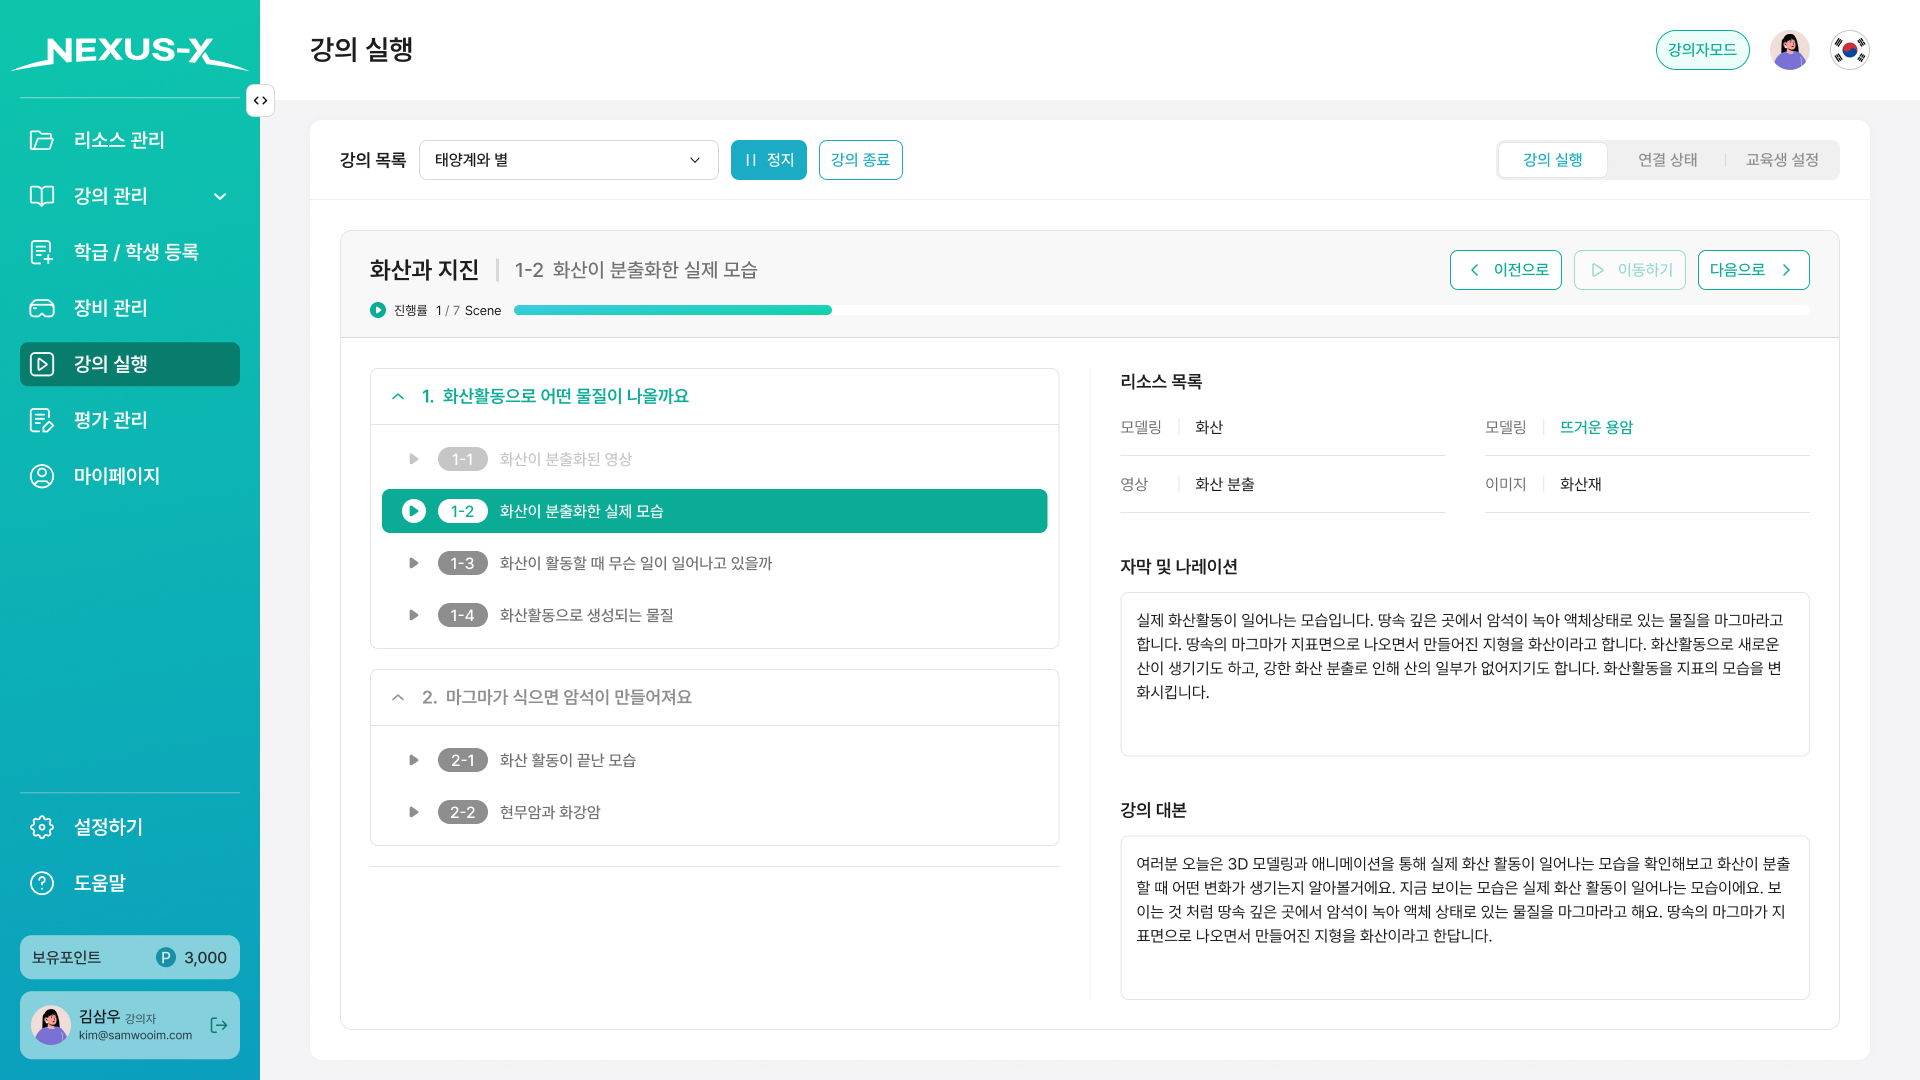This screenshot has height=1080, width=1920.
Task: Collapse section 1 화산활동으로 어떤 물질이 나올까요
Action: pyautogui.click(x=397, y=396)
